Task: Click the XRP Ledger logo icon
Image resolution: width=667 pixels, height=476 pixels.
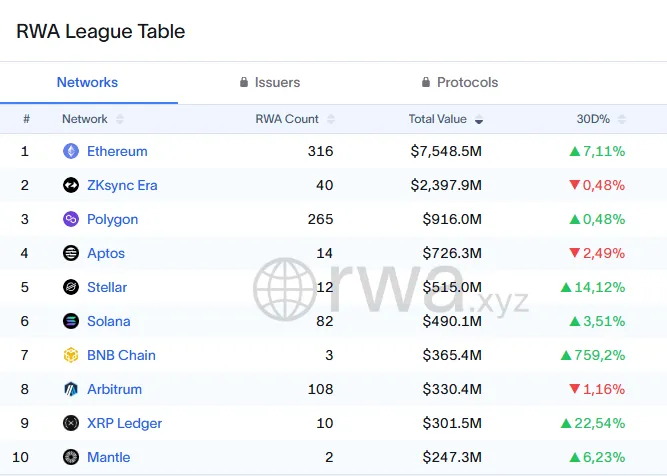Action: pyautogui.click(x=71, y=423)
